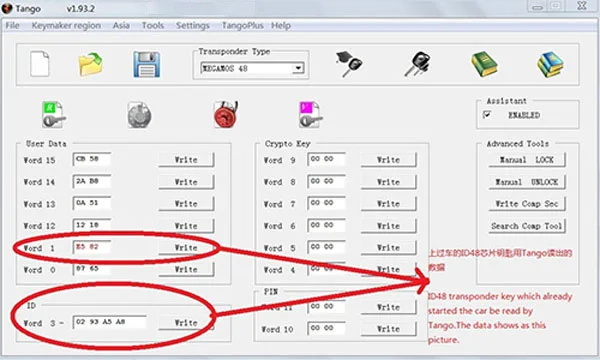Viewport: 600px width, 360px height.
Task: Open the Settings menu
Action: 192,26
